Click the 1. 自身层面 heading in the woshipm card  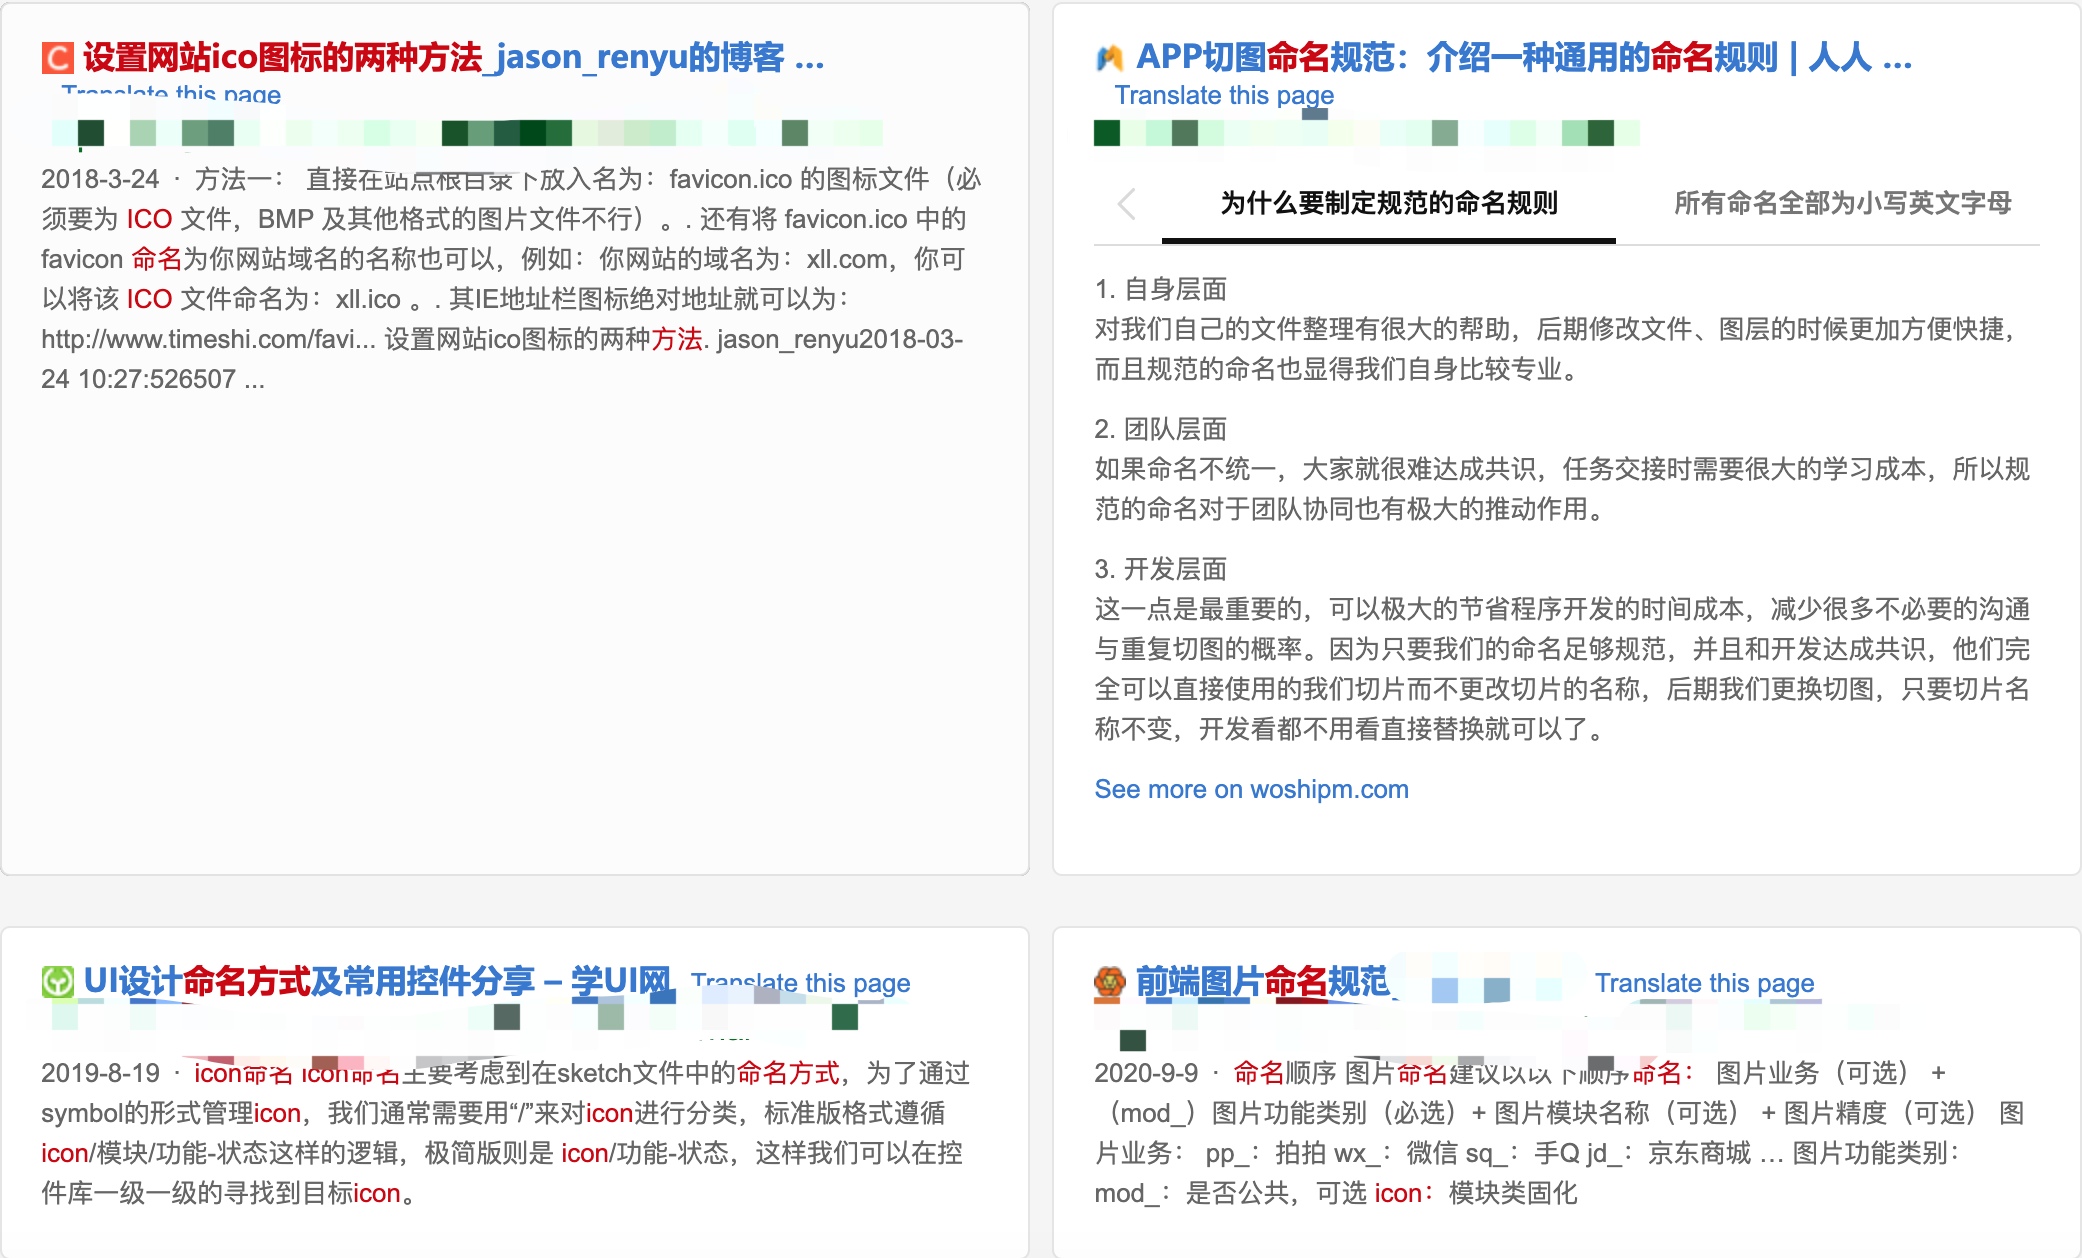pos(1160,289)
